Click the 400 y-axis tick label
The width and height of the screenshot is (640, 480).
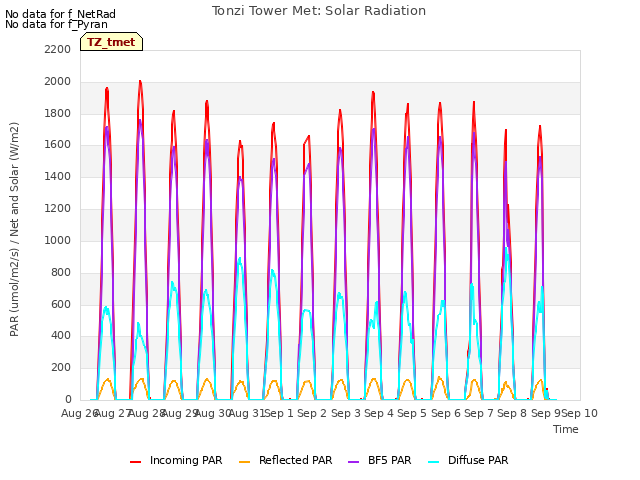61,336
